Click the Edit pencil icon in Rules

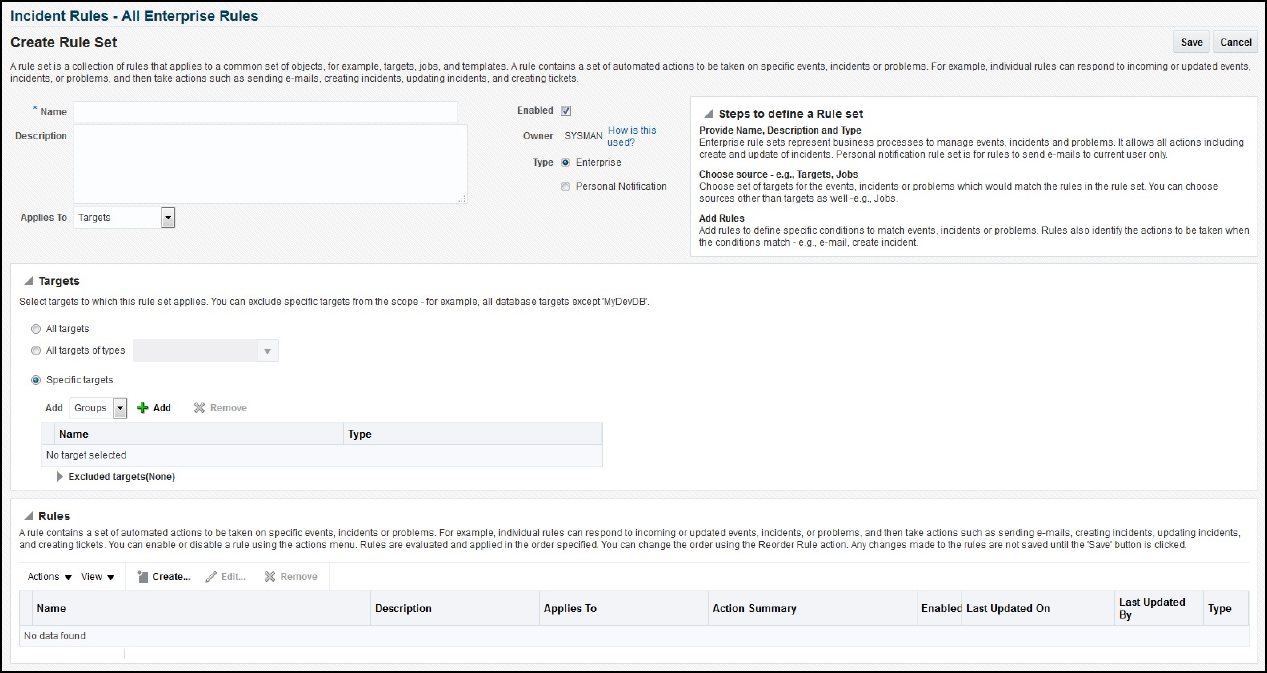(x=211, y=577)
